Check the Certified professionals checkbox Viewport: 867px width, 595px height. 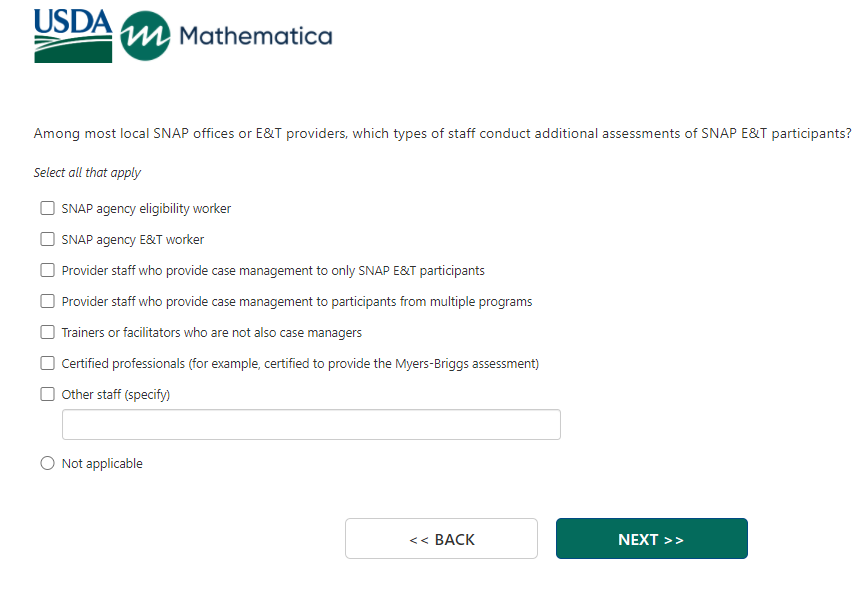click(x=47, y=364)
